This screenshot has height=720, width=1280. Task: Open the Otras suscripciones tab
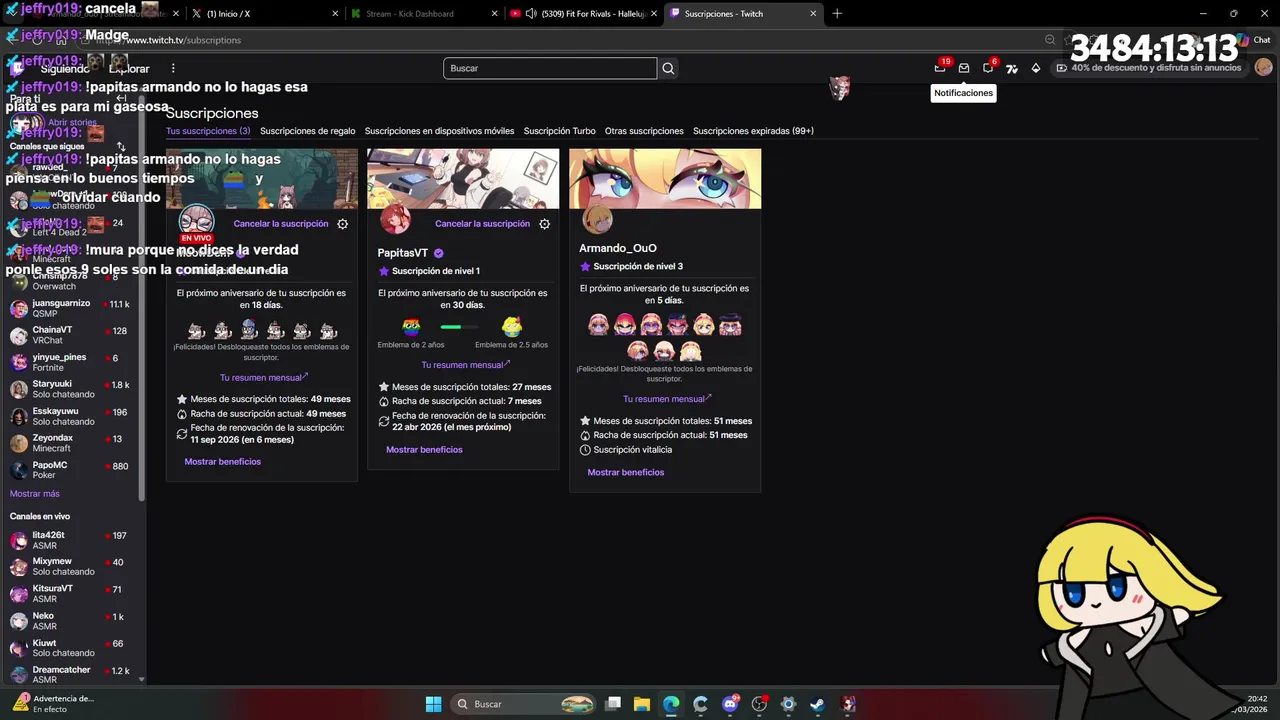(x=644, y=131)
